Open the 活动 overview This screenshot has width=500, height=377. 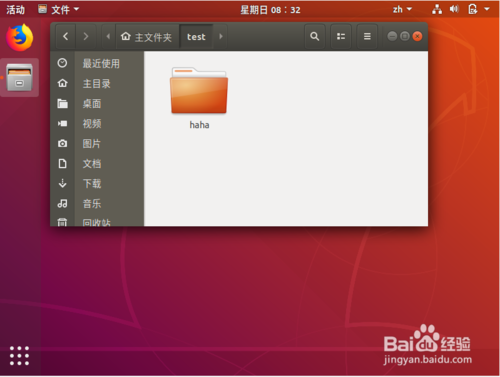pyautogui.click(x=15, y=9)
